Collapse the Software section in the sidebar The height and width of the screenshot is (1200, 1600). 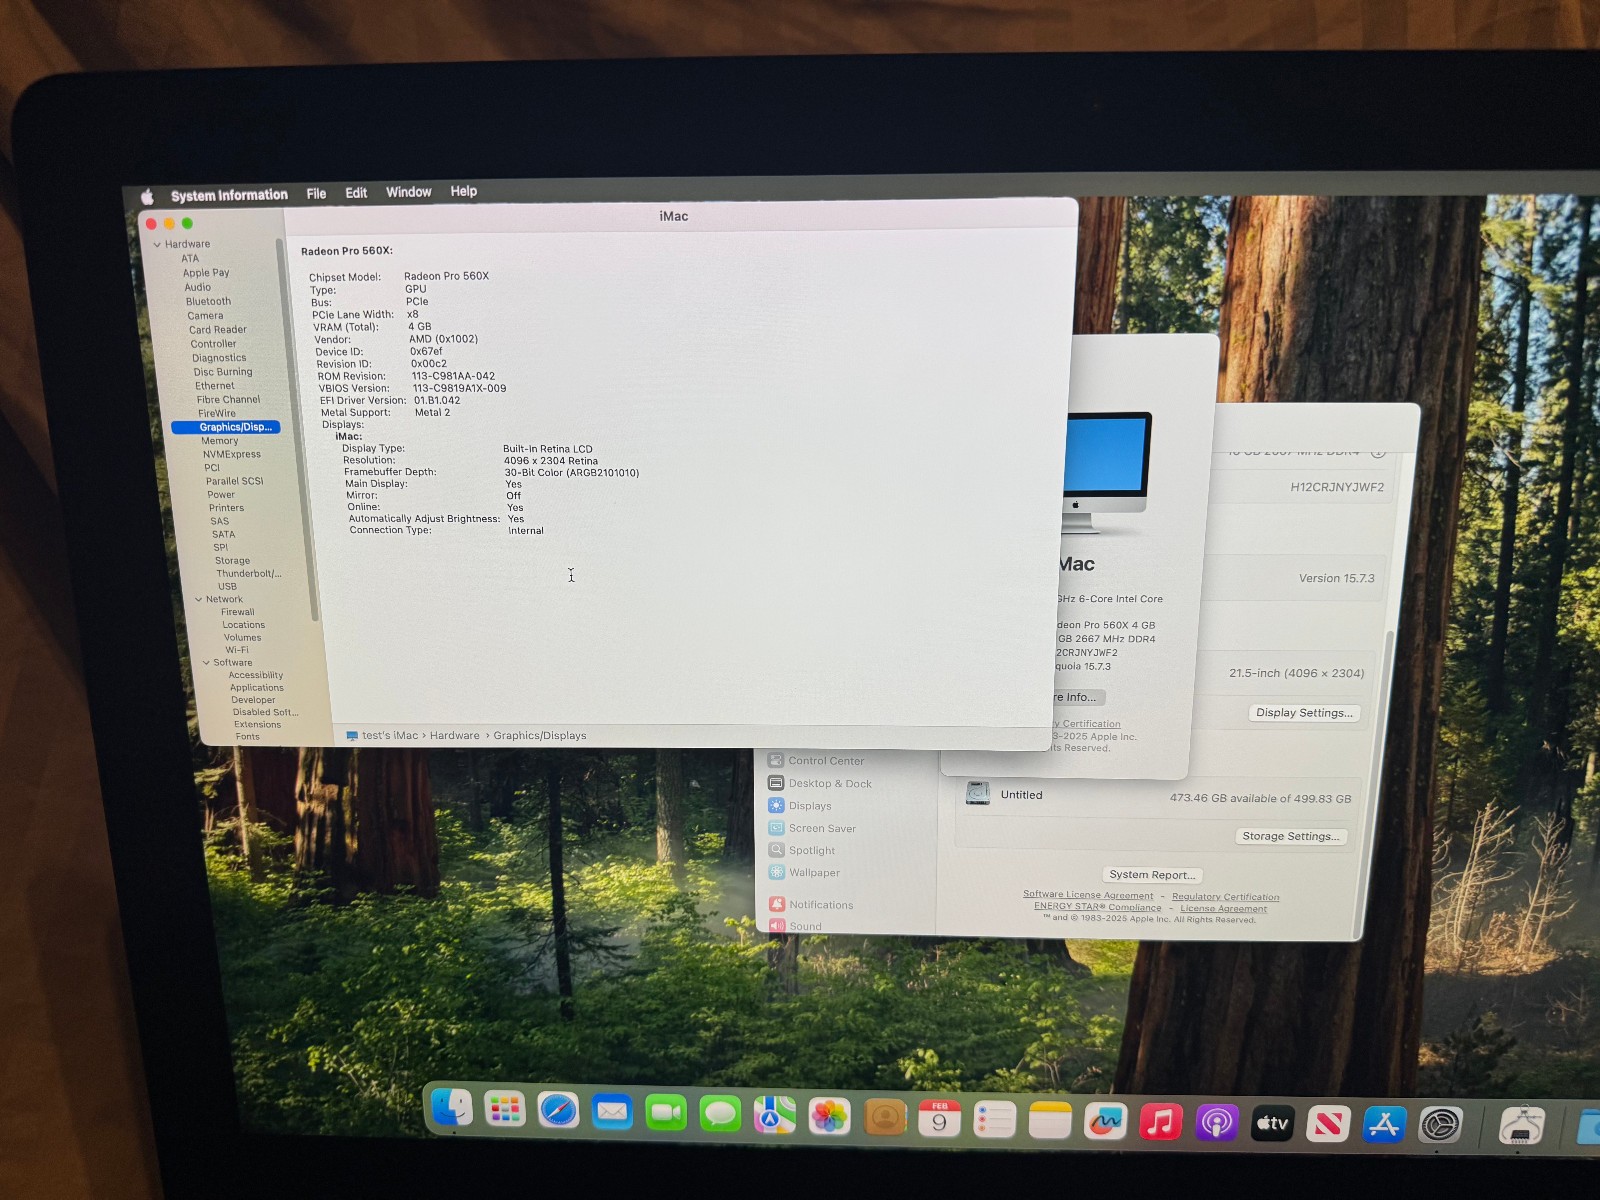click(207, 663)
